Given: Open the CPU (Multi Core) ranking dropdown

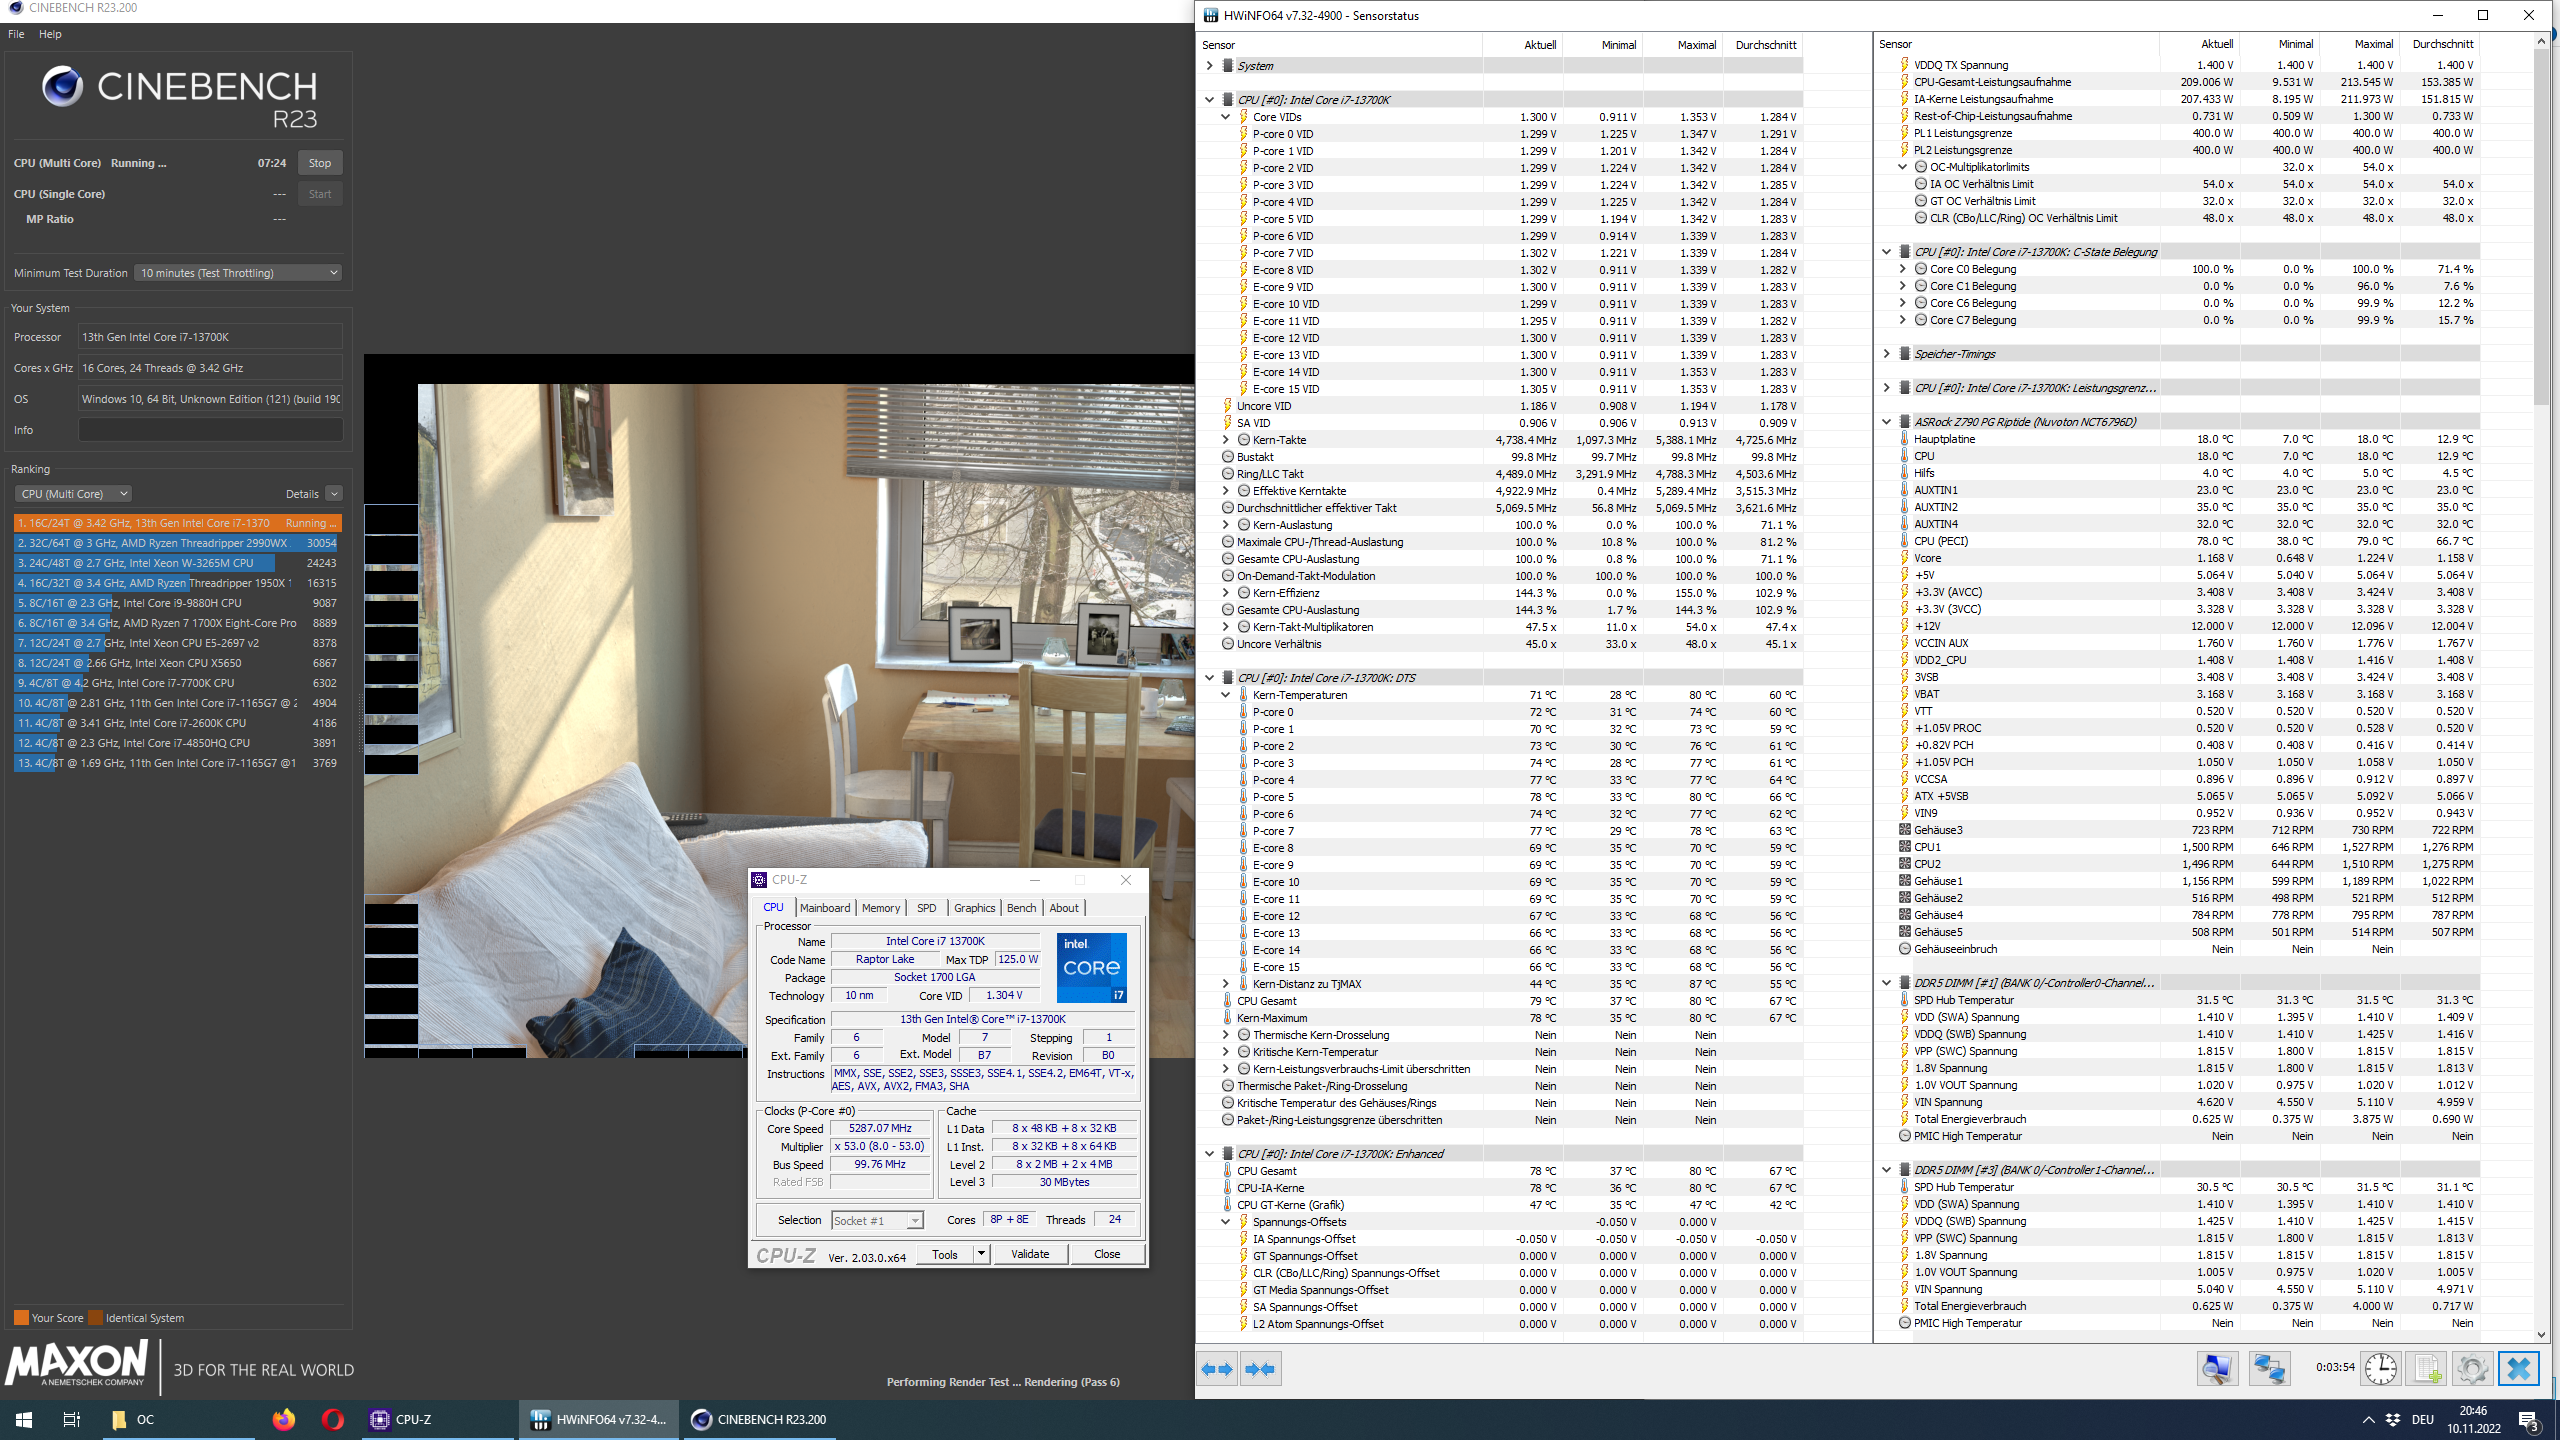Looking at the screenshot, I should pos(73,494).
